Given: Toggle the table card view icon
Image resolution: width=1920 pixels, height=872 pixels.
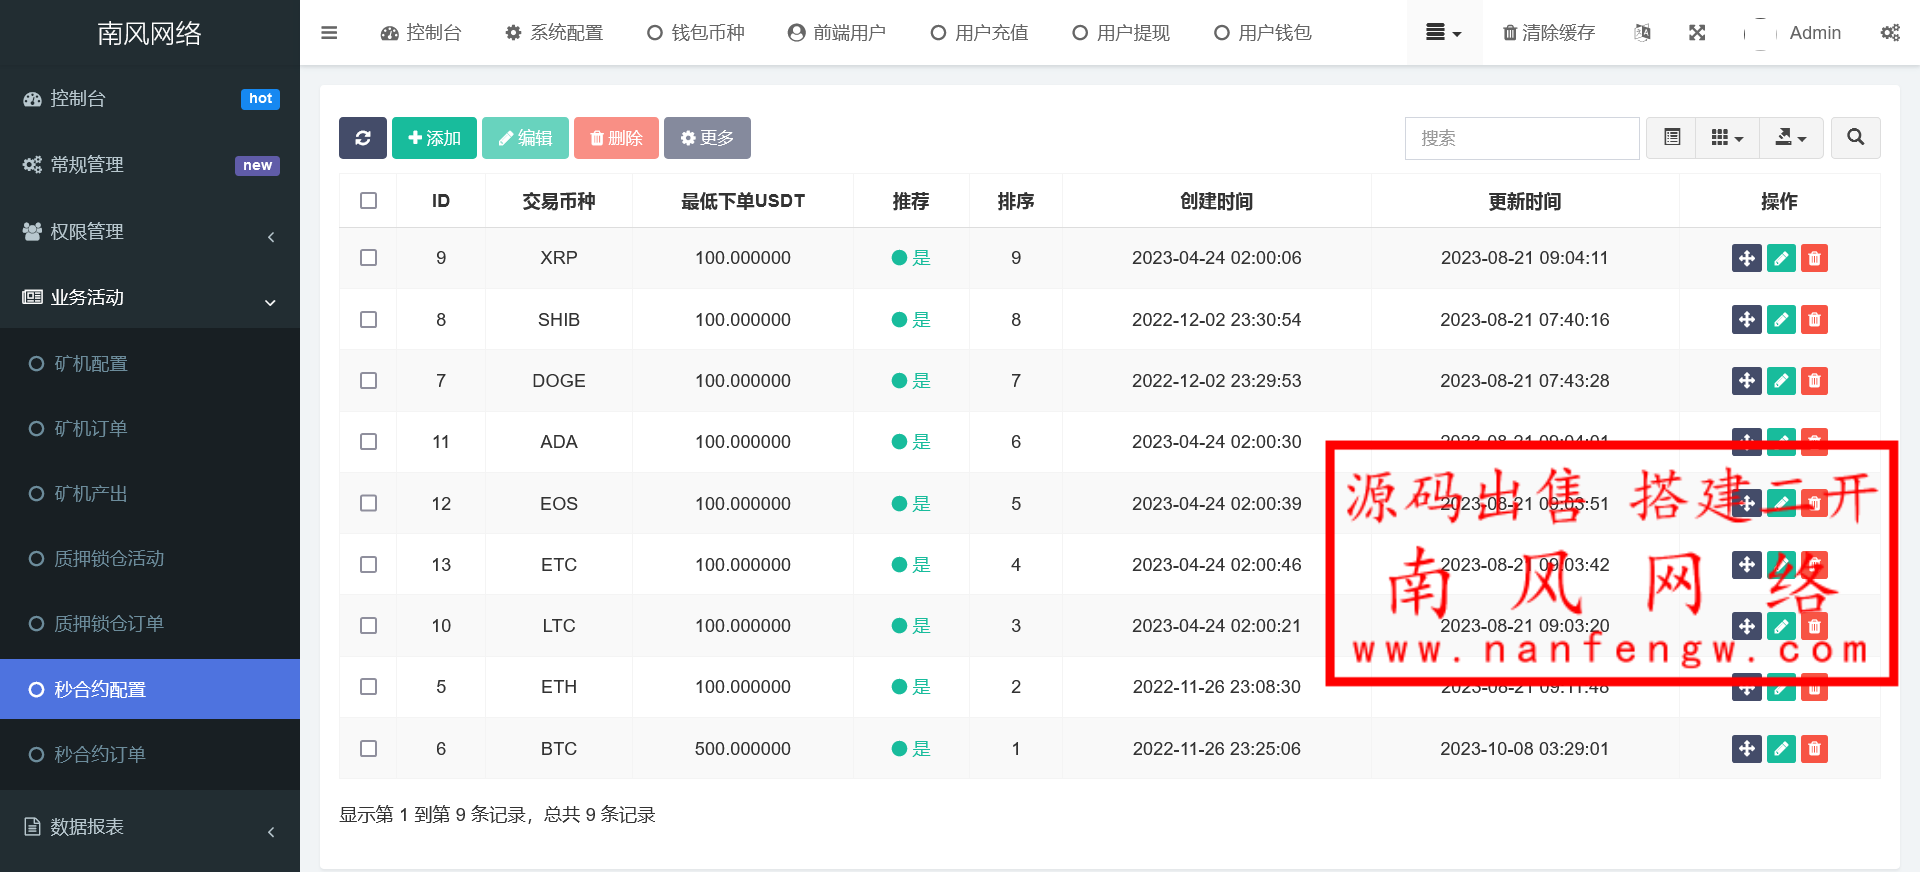Looking at the screenshot, I should point(1672,138).
